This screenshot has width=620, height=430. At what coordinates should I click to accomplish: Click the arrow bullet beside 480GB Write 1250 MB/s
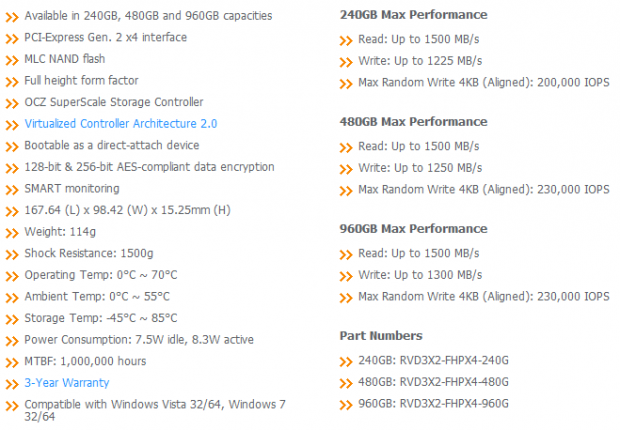pyautogui.click(x=346, y=169)
